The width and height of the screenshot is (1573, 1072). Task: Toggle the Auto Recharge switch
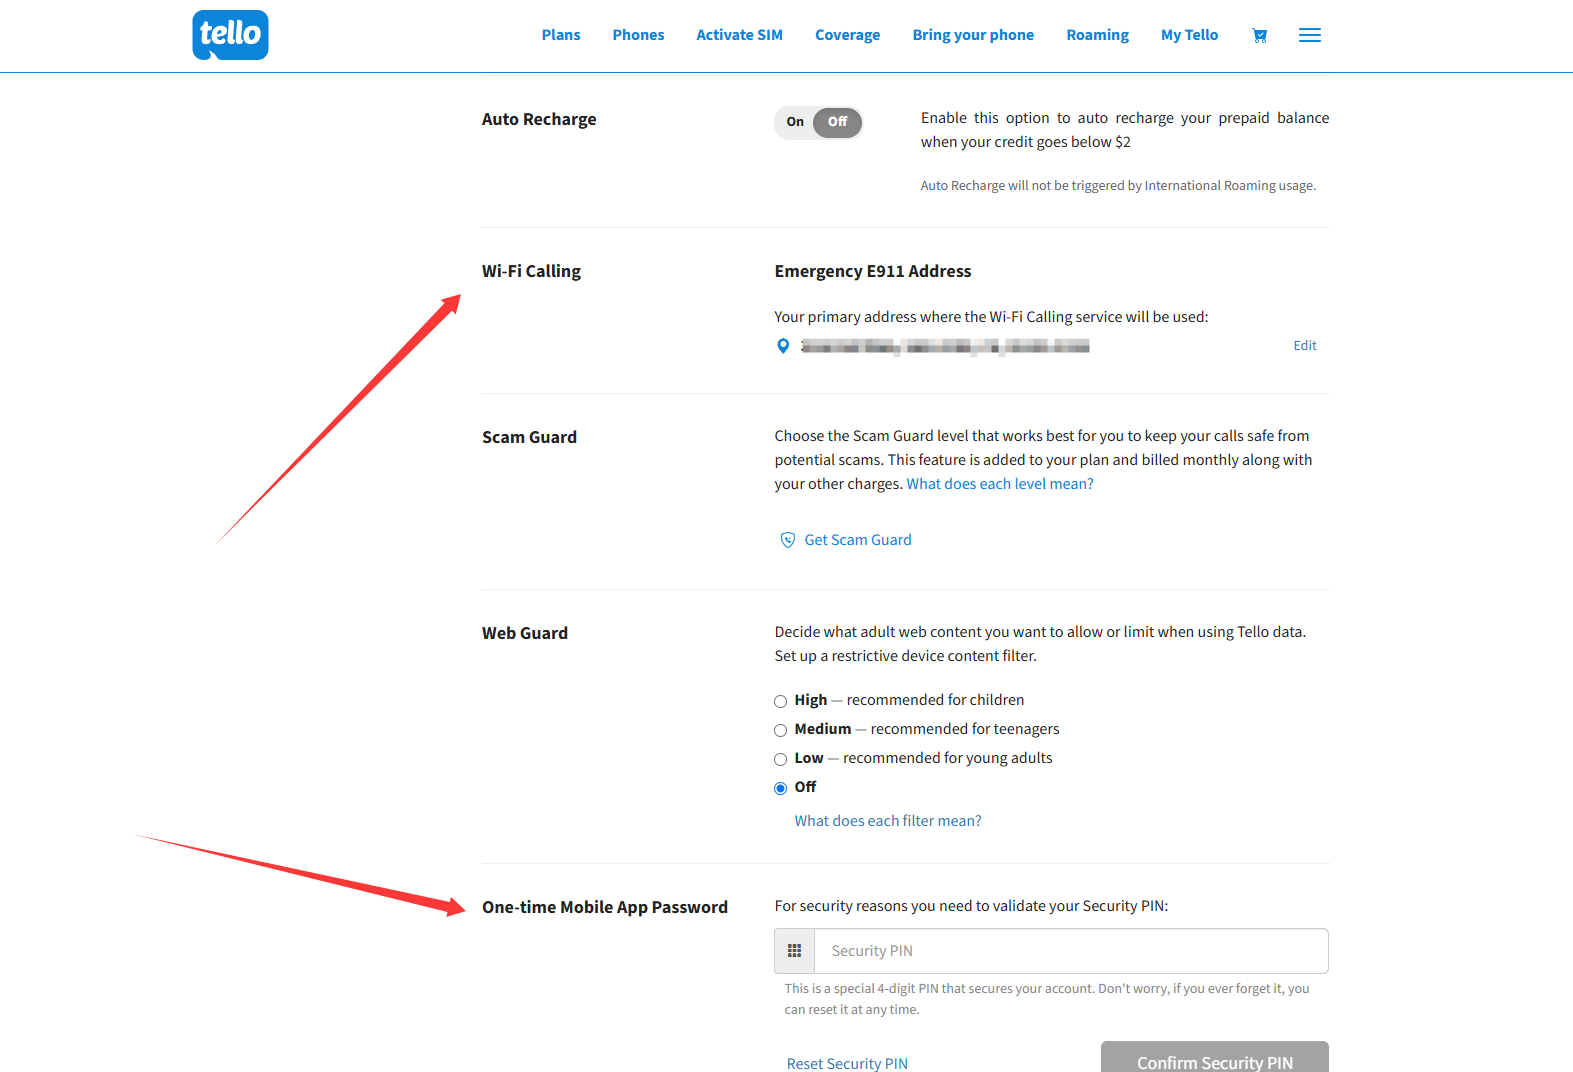click(818, 122)
